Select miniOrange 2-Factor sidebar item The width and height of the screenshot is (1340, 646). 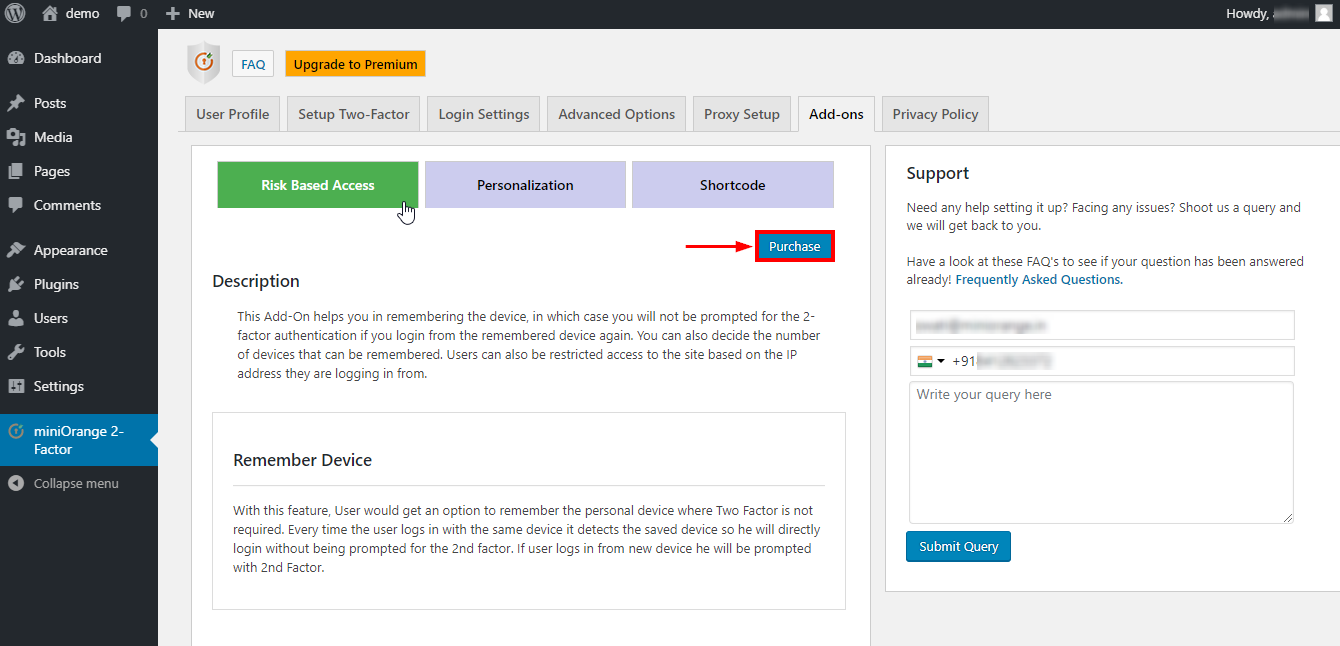tap(79, 440)
